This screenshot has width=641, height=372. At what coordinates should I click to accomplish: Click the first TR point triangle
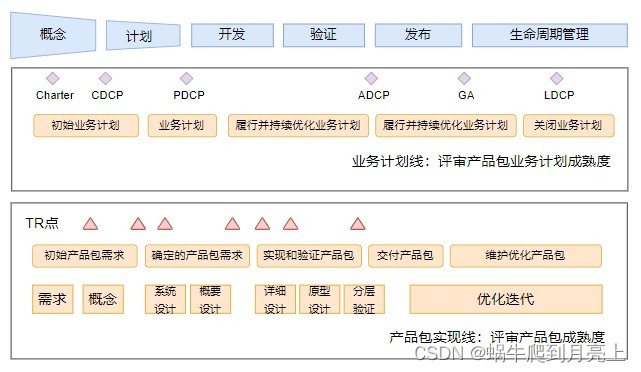(x=90, y=224)
